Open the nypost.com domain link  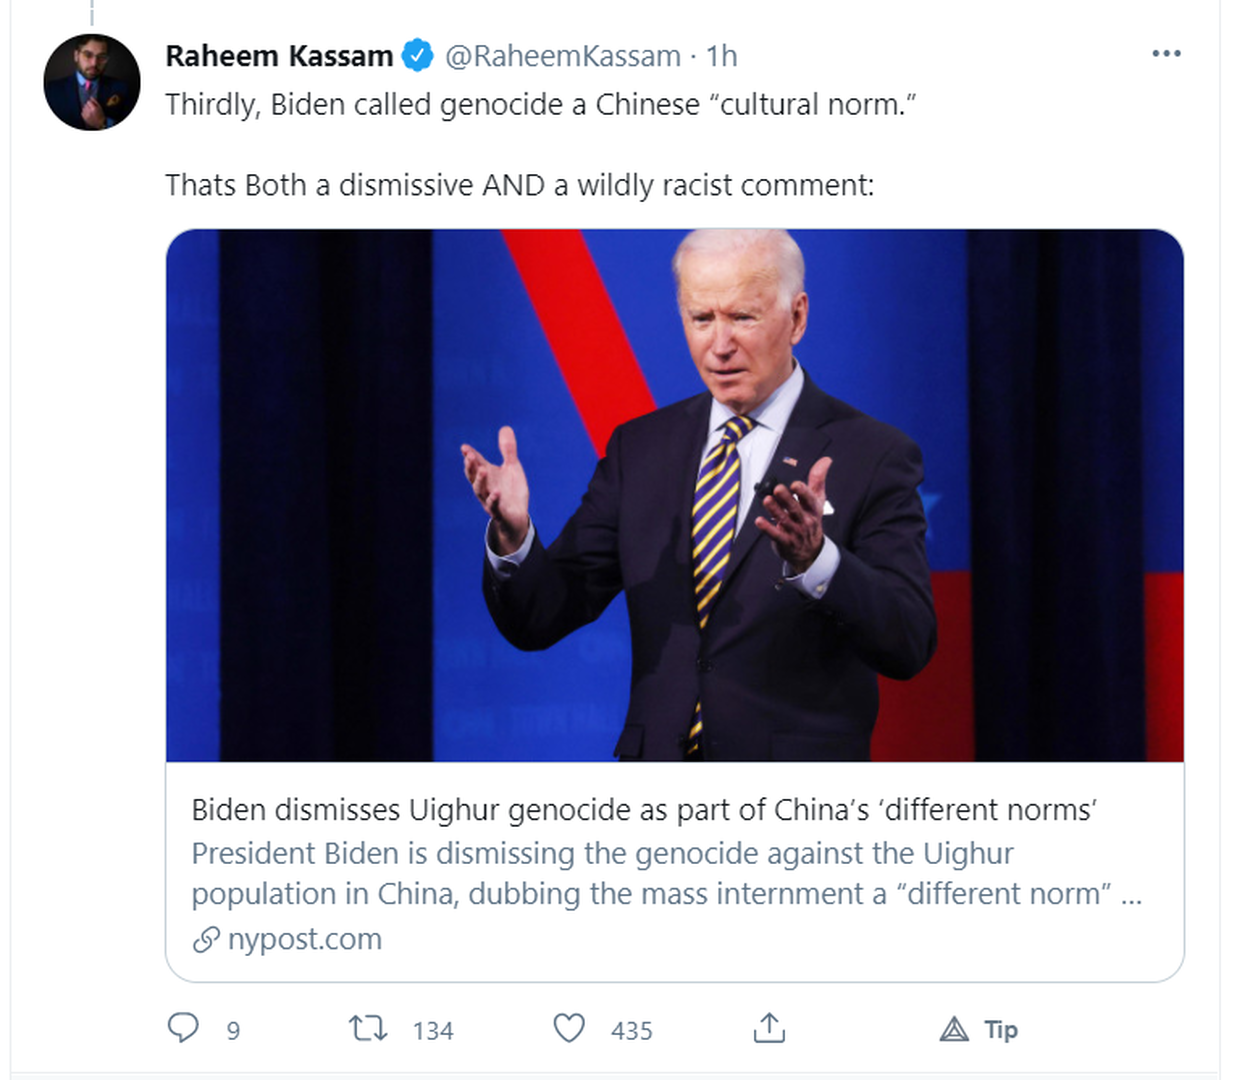tap(305, 940)
